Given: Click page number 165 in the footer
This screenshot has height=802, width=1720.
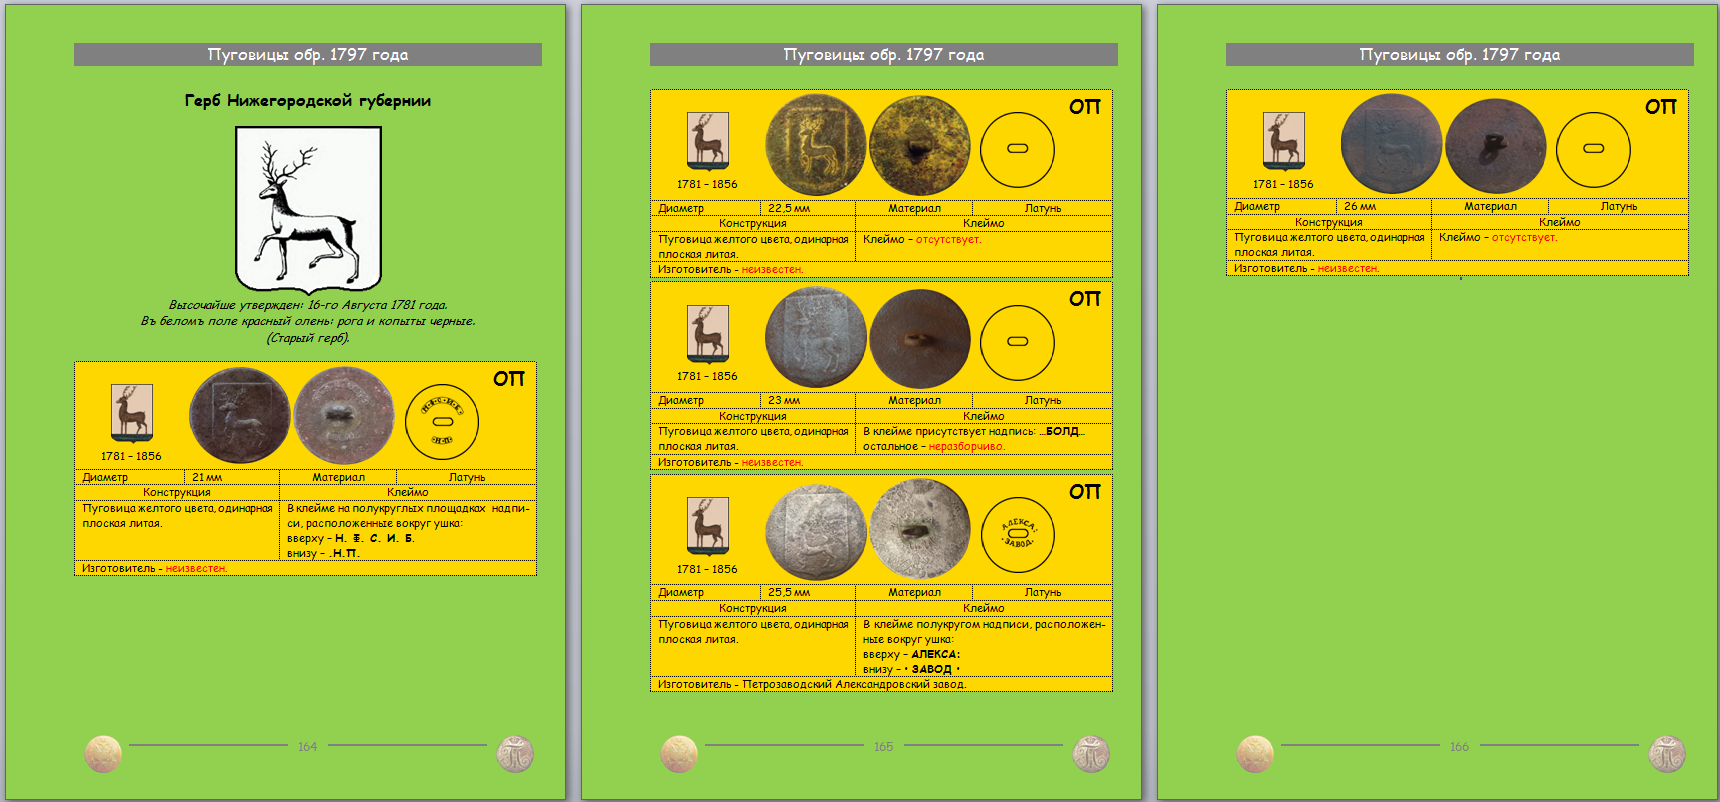Looking at the screenshot, I should (x=883, y=747).
